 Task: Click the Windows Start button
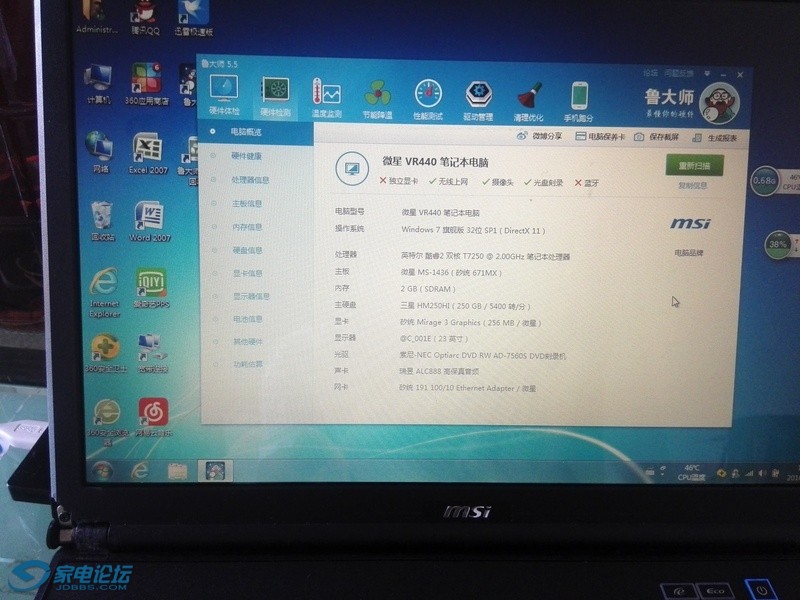pyautogui.click(x=102, y=469)
